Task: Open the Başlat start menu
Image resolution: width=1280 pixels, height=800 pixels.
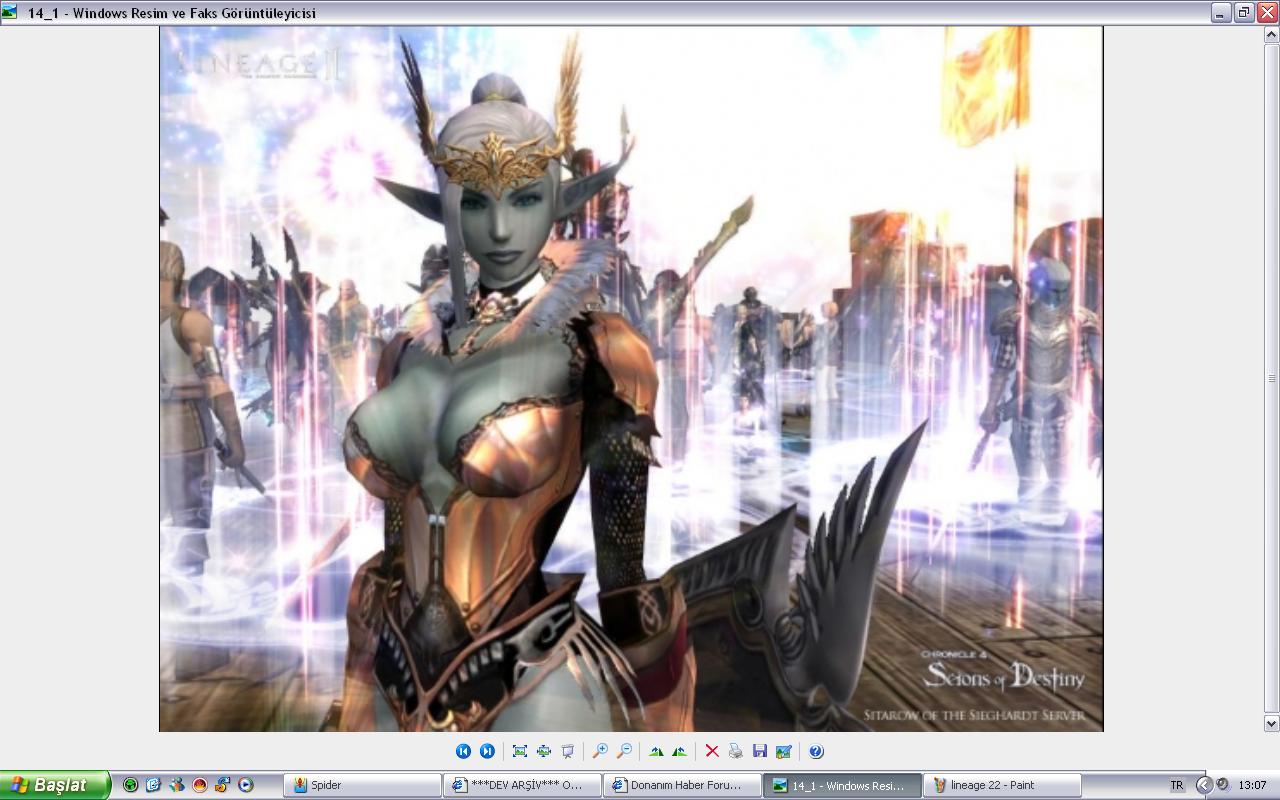Action: (55, 785)
